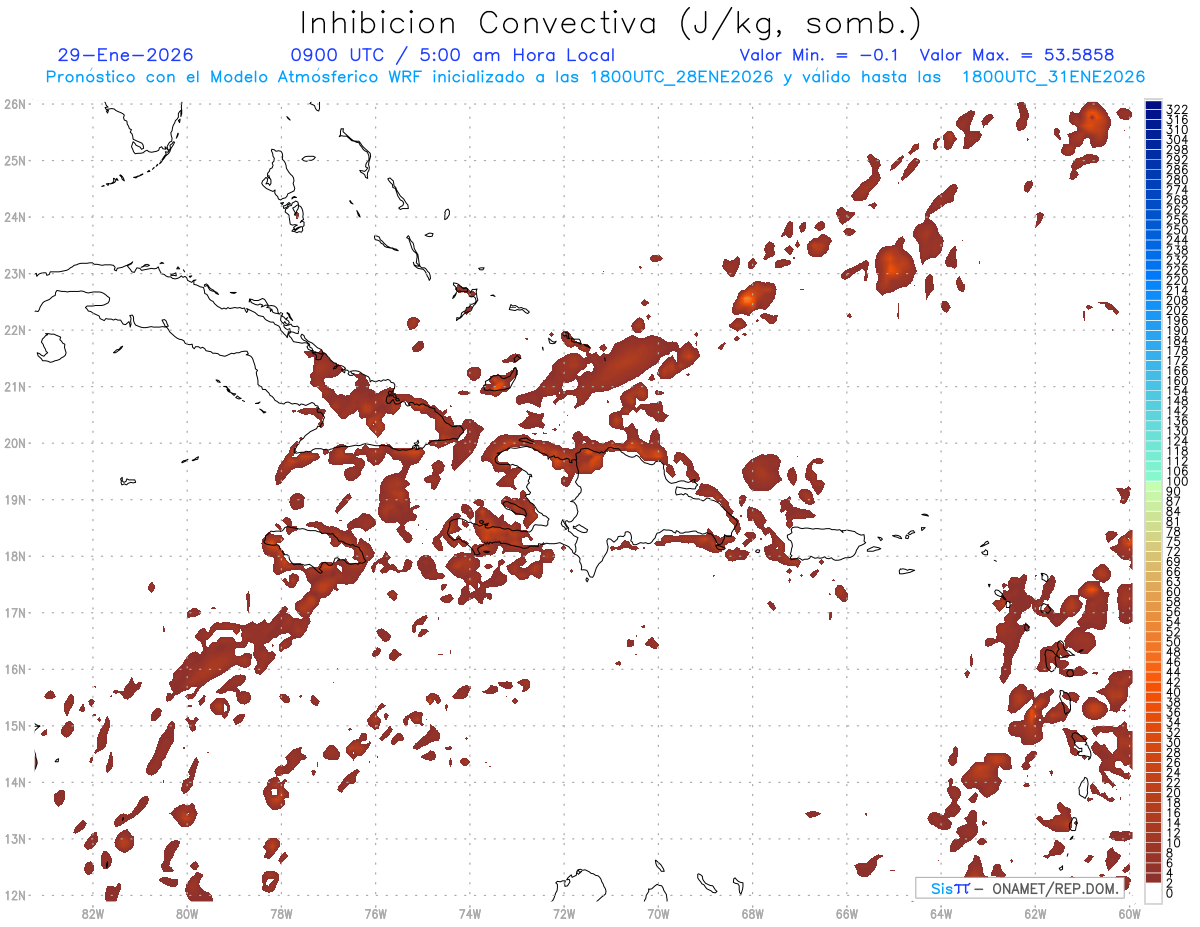The height and width of the screenshot is (927, 1200).
Task: Click the '100' value on the color scale
Action: (1177, 482)
